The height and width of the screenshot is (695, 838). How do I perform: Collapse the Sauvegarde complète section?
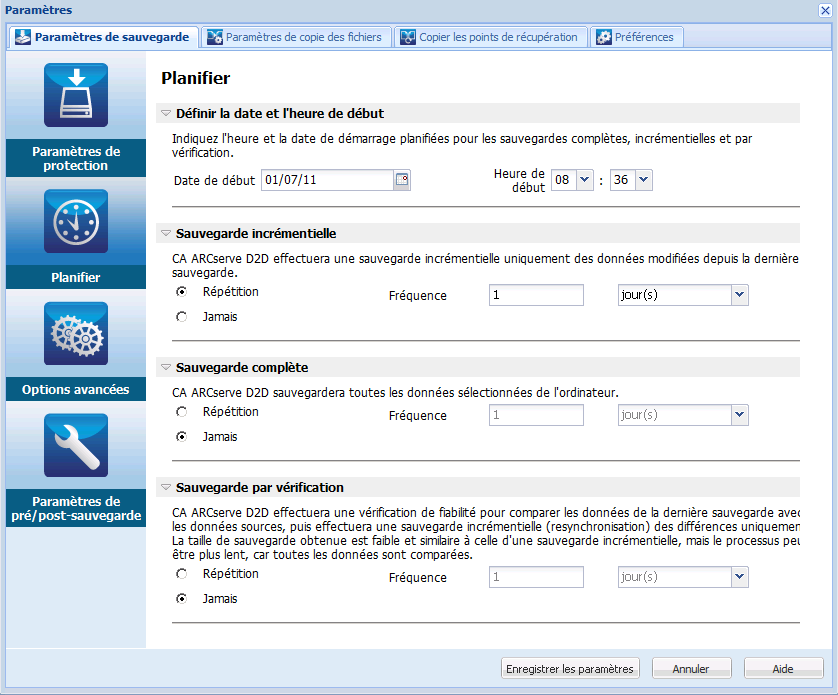coord(166,367)
